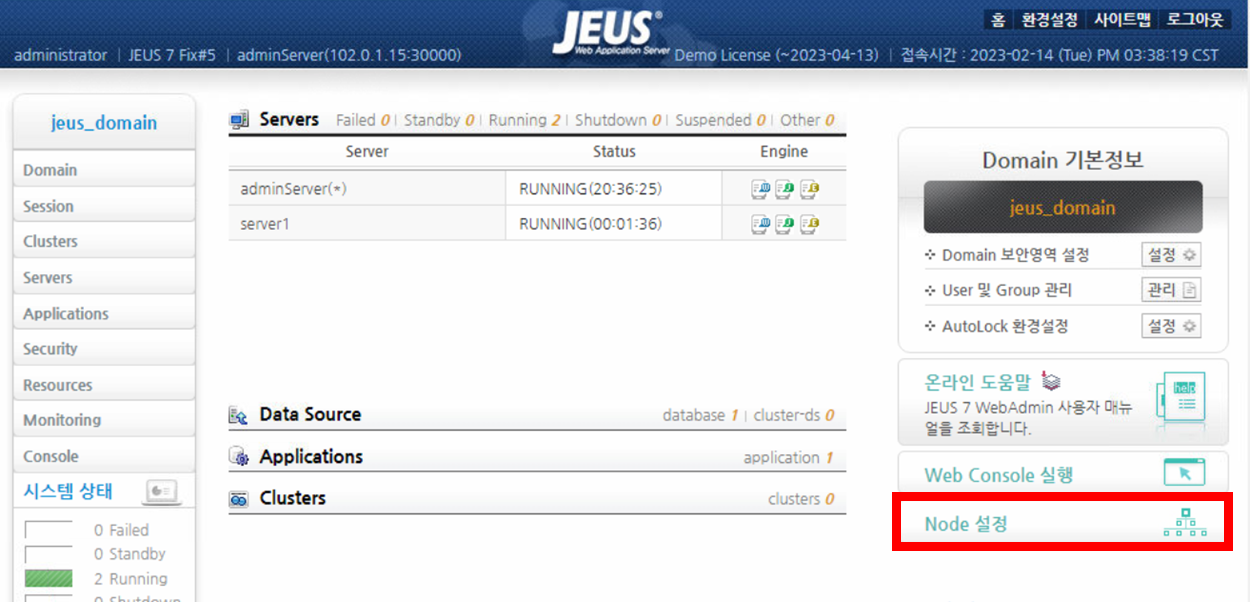Open the 홈 (Home) header link
The image size is (1250, 602).
coord(997,19)
